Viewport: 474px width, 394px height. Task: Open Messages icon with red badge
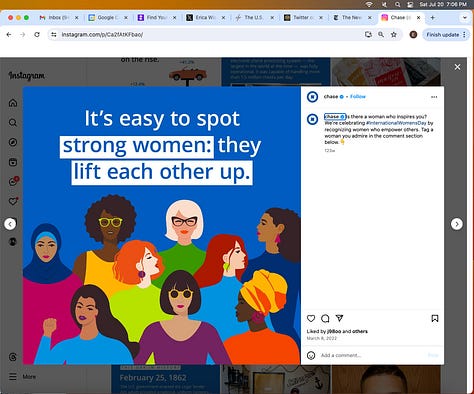(13, 181)
